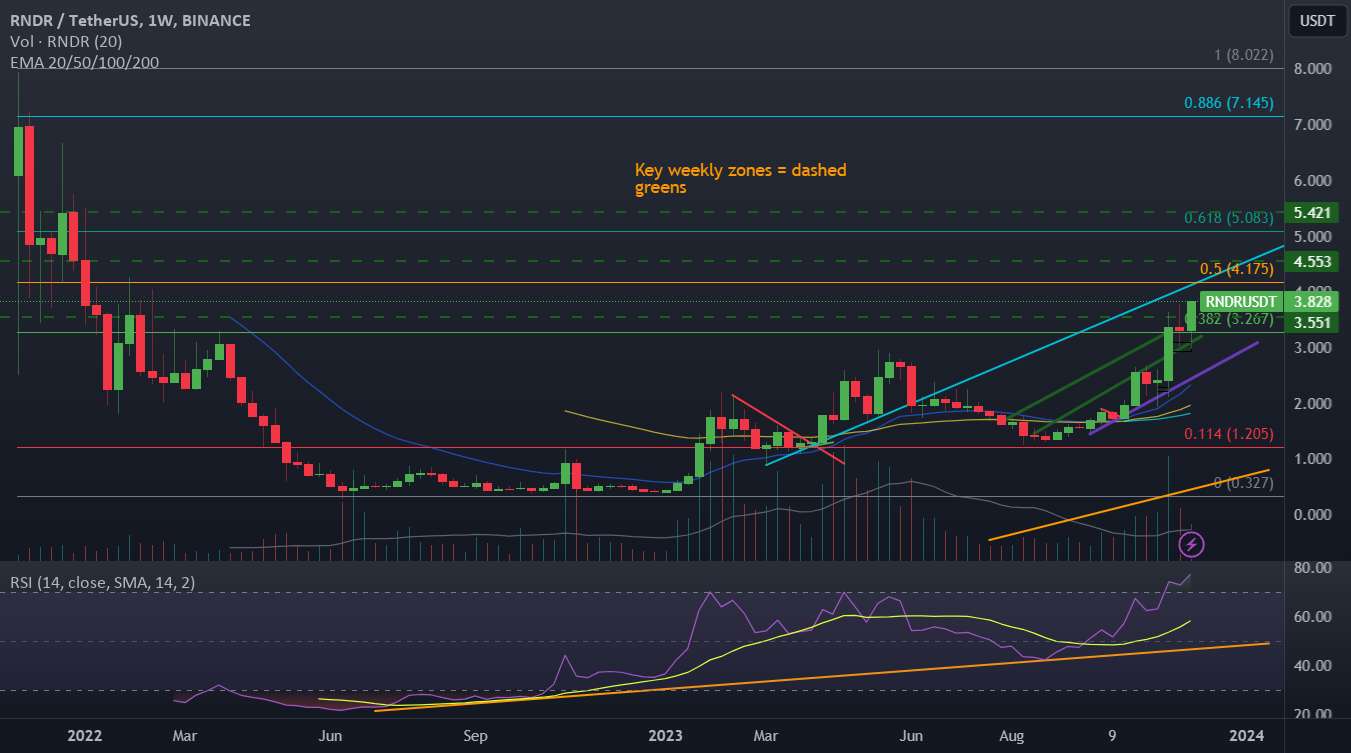The image size is (1351, 753).
Task: Click the RNDR / TetherUS chart title
Action: (131, 20)
